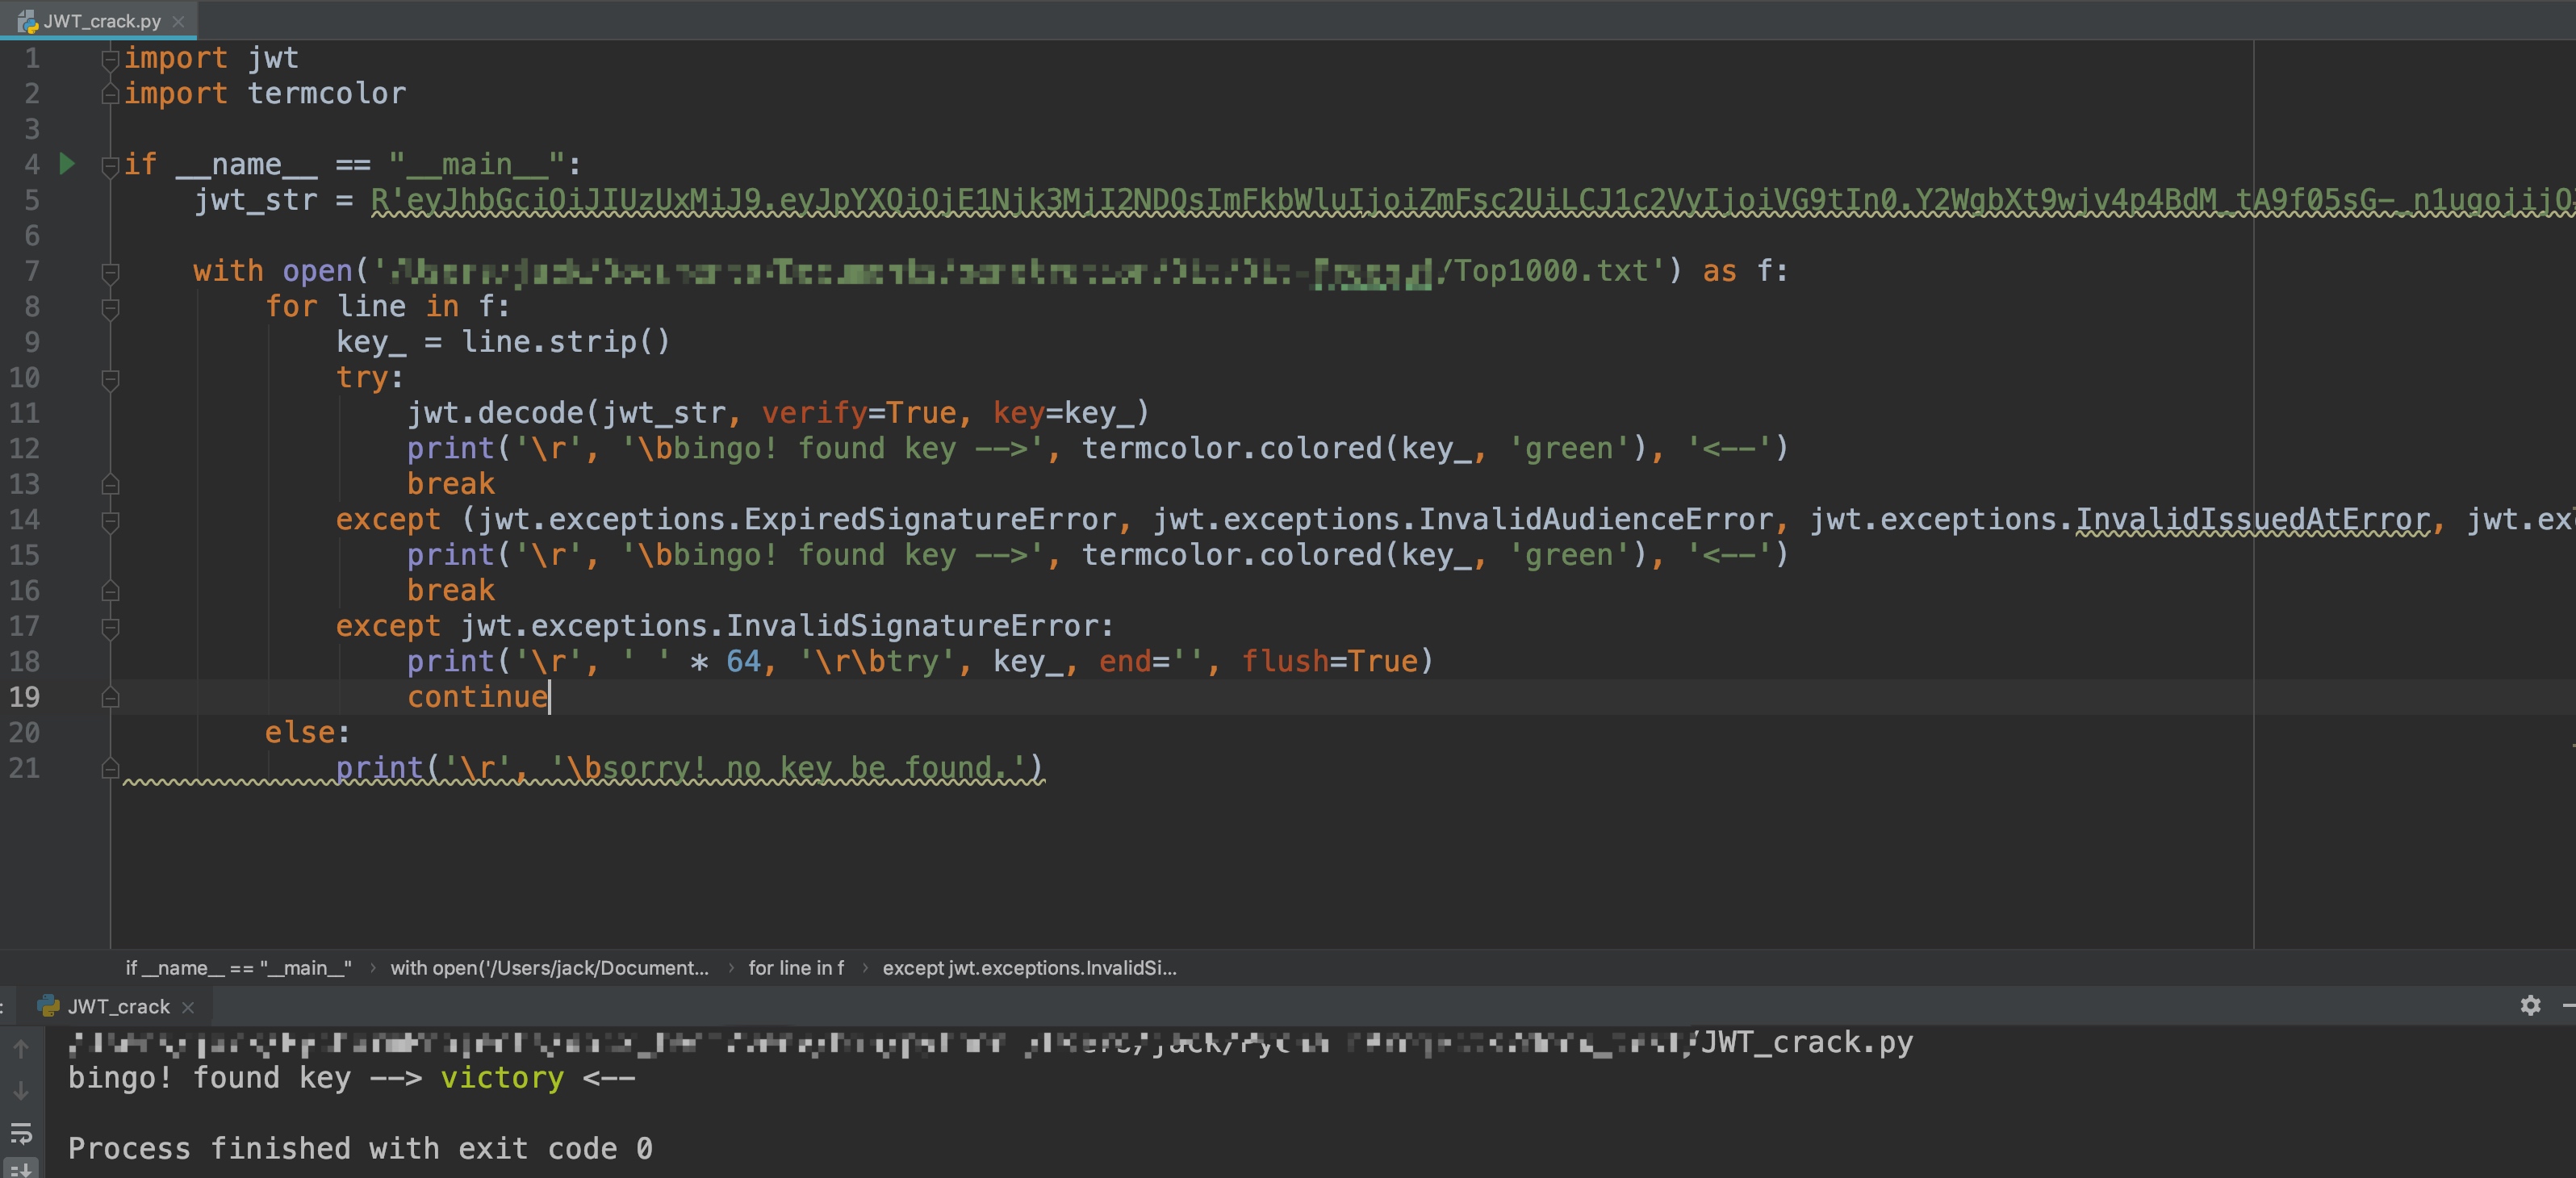The height and width of the screenshot is (1178, 2576).
Task: Click the blurred script path link ending JWT_crack.py
Action: pyautogui.click(x=991, y=1043)
